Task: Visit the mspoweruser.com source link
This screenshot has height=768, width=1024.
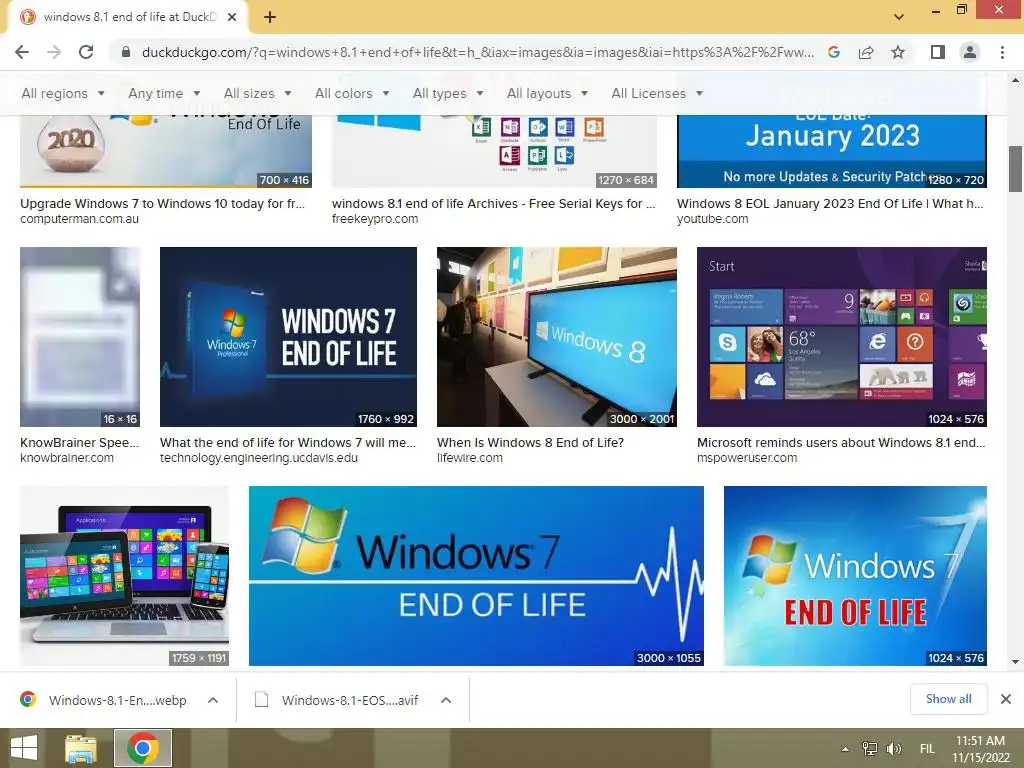Action: [747, 458]
